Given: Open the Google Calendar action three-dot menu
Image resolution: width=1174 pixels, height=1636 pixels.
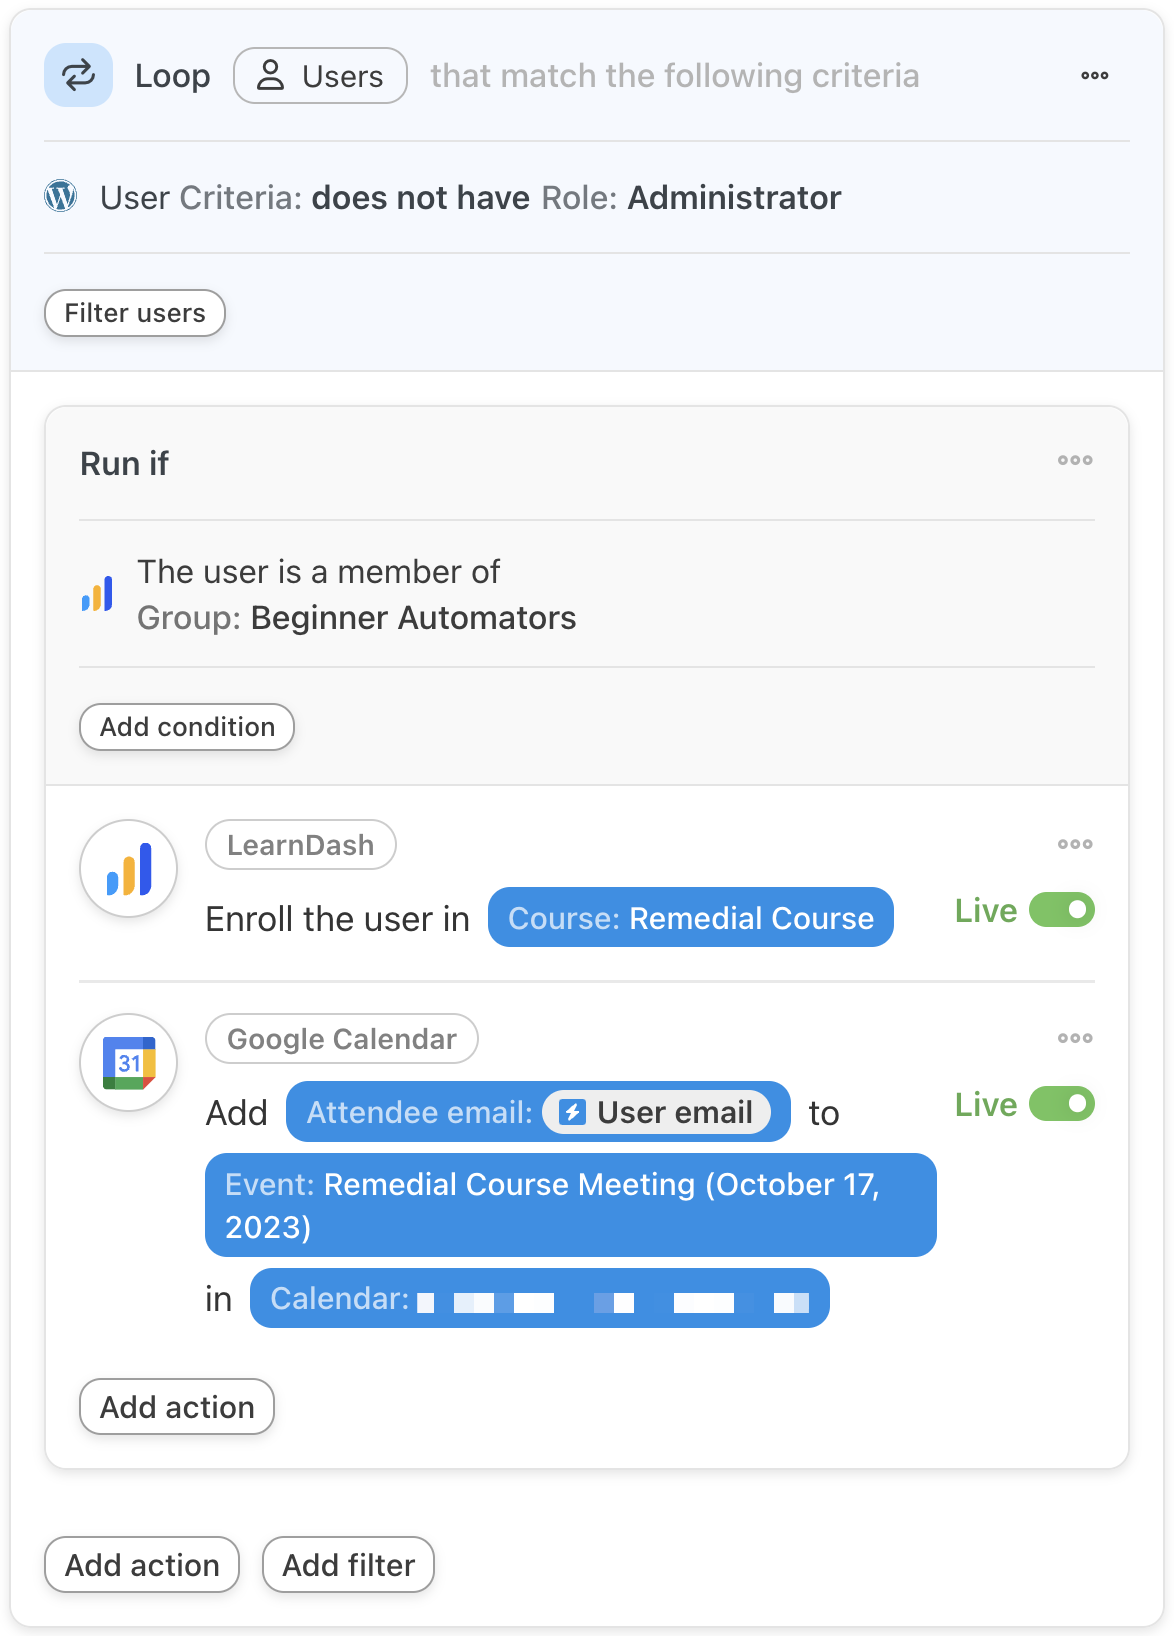Looking at the screenshot, I should click(x=1075, y=1038).
